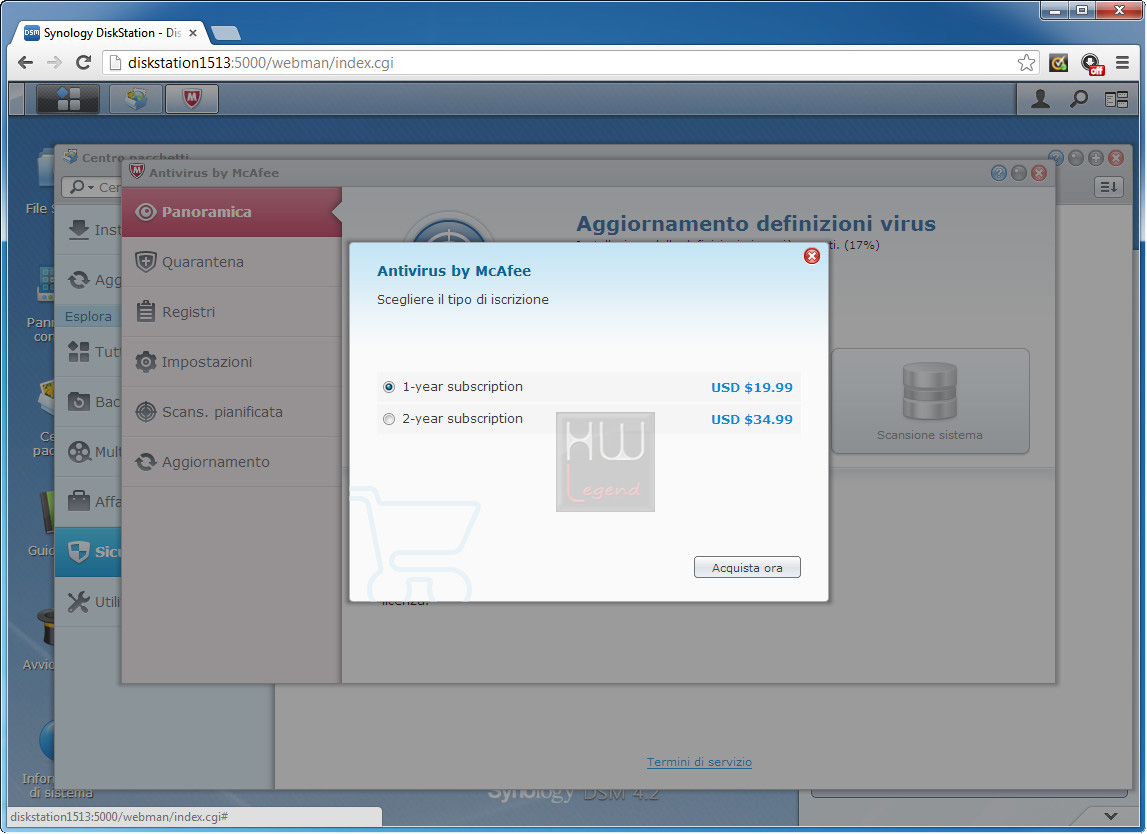Select the Tutti grid category icon in Centro pacchetti
This screenshot has width=1147, height=834.
[x=79, y=352]
